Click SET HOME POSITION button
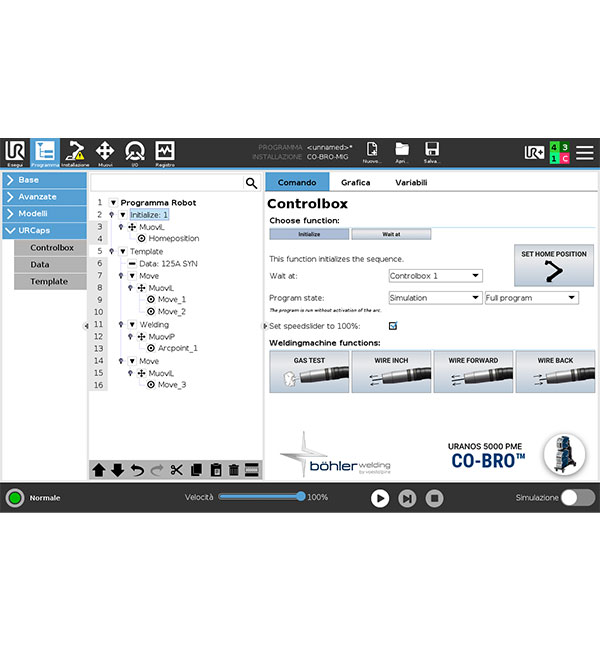Screen dimensions: 600x650 coord(554,265)
